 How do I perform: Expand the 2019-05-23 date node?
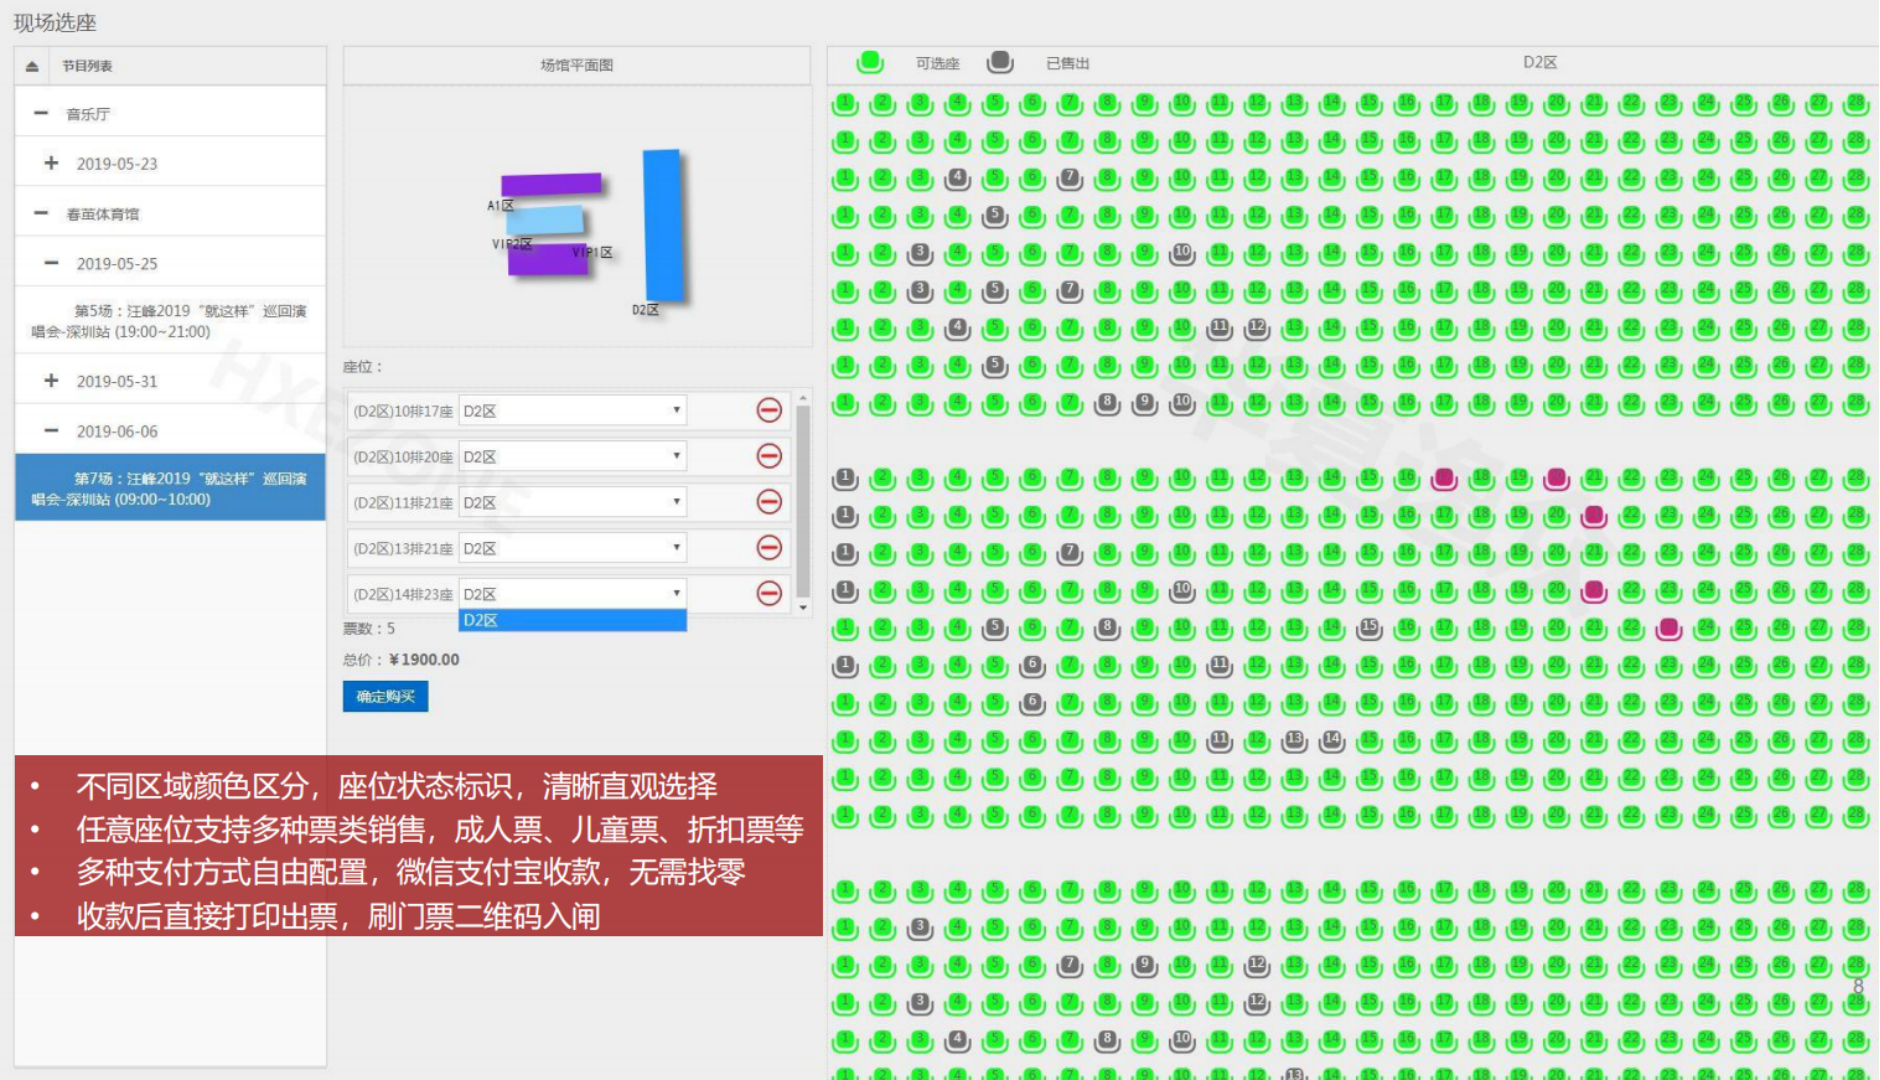[x=51, y=163]
